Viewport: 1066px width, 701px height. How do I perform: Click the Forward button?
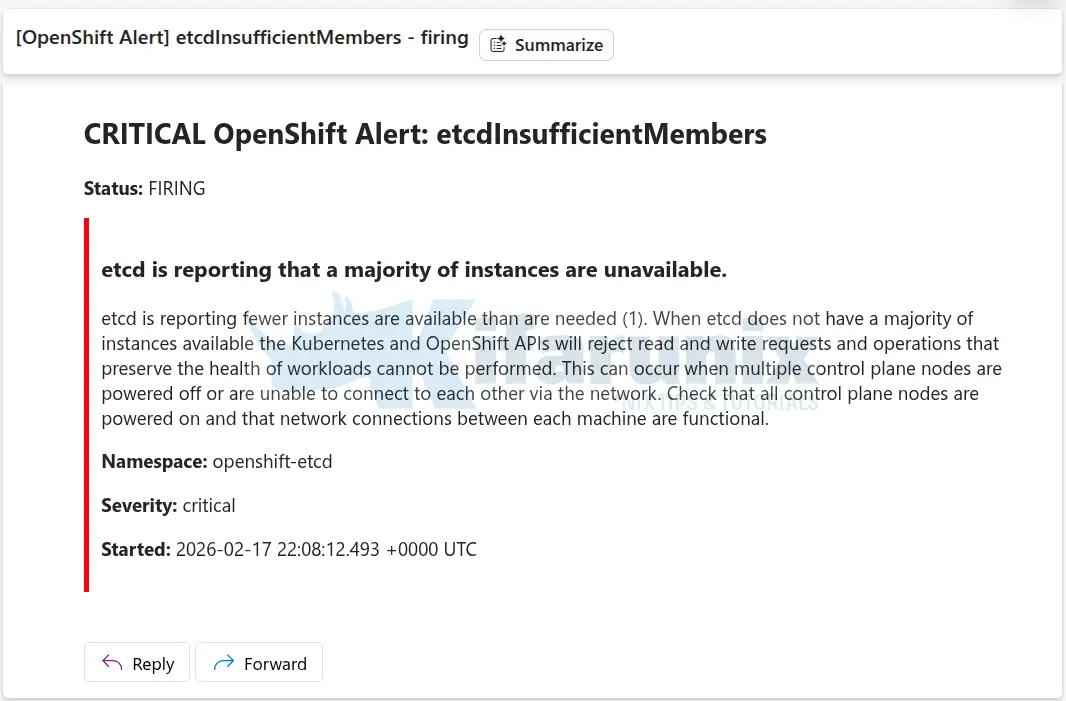259,662
